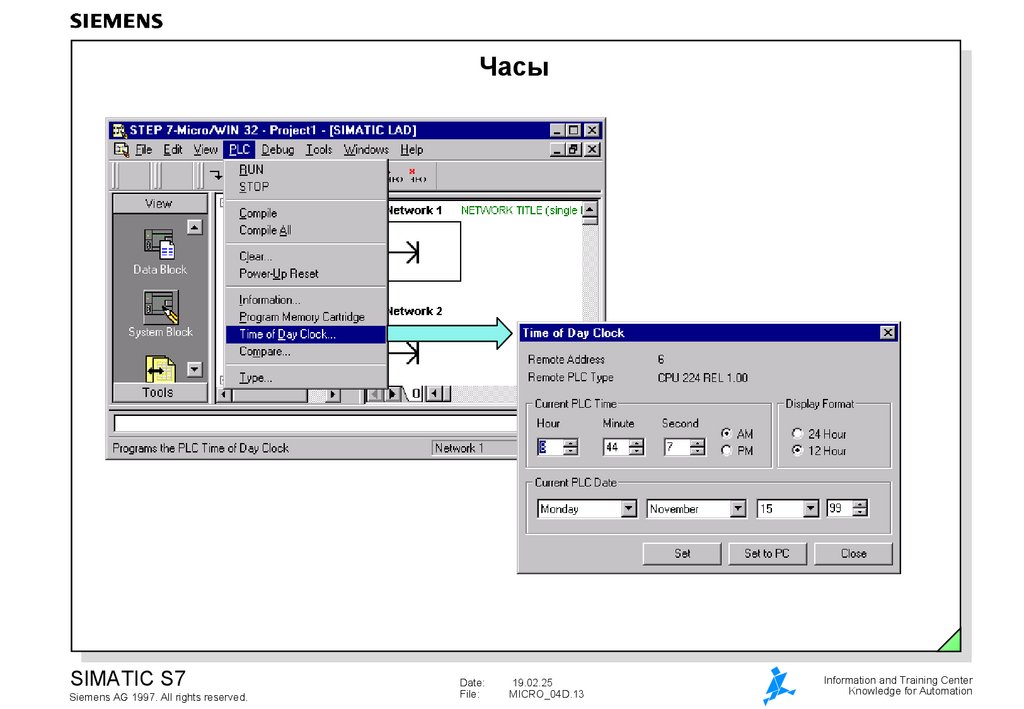Open the Data Block view icon
1024x709 pixels.
[159, 244]
